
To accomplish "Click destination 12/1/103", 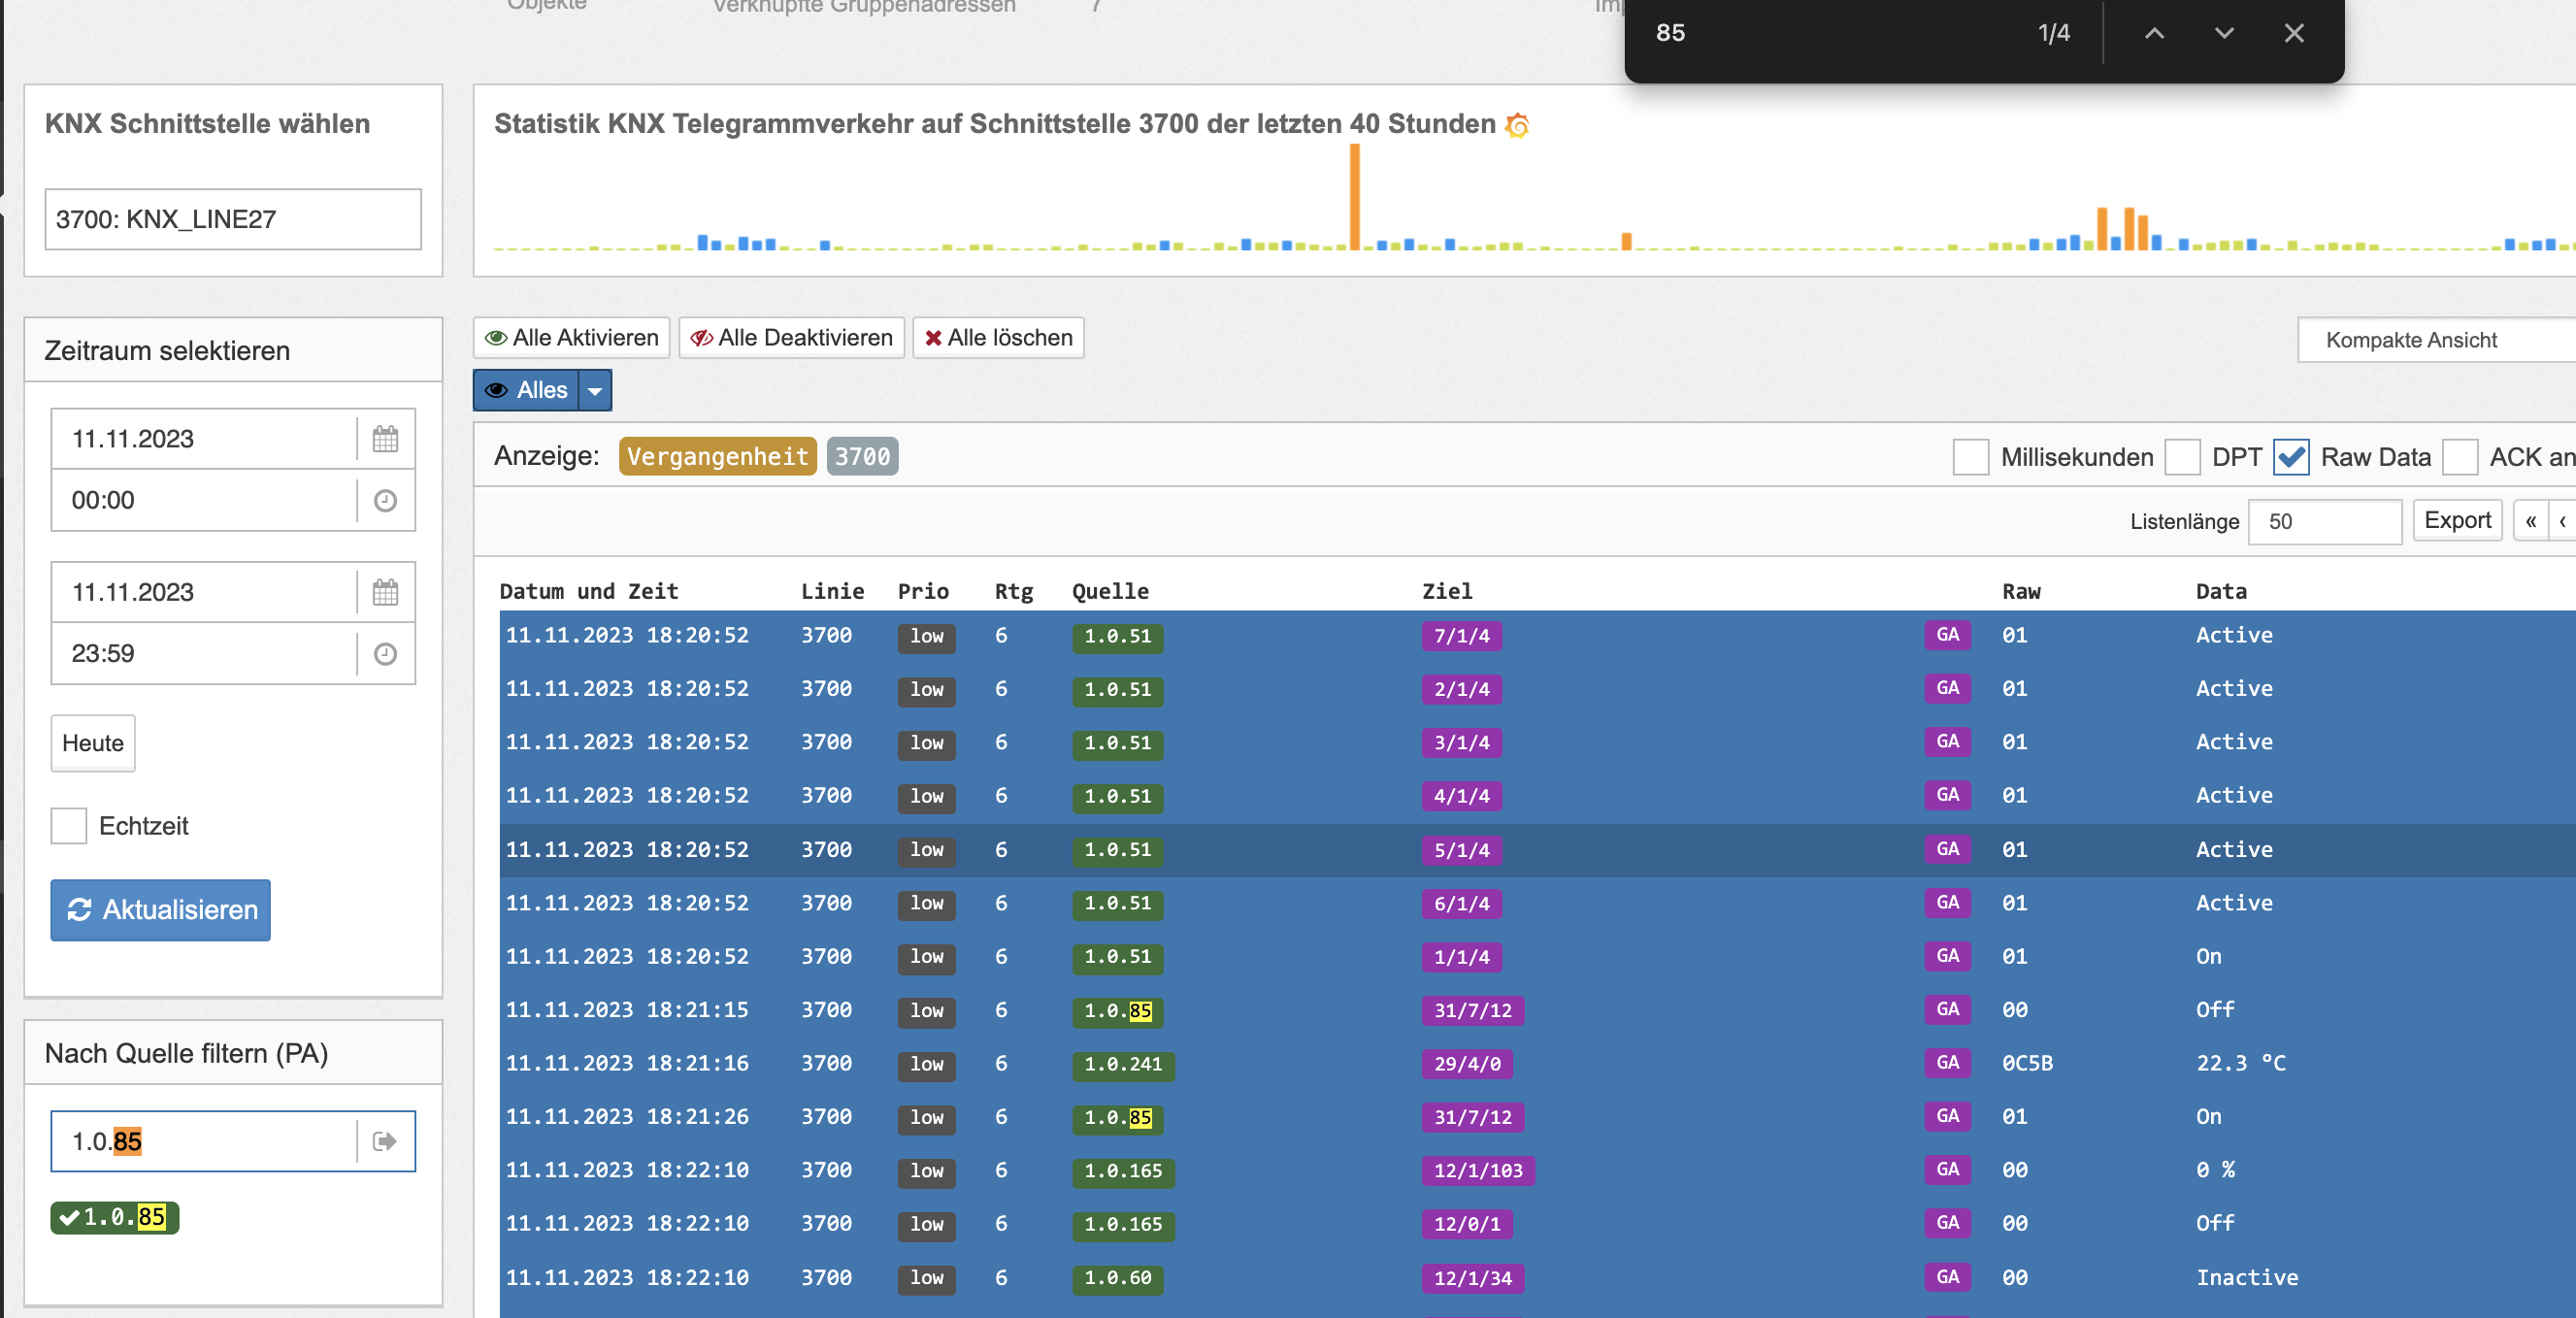I will pos(1478,1170).
